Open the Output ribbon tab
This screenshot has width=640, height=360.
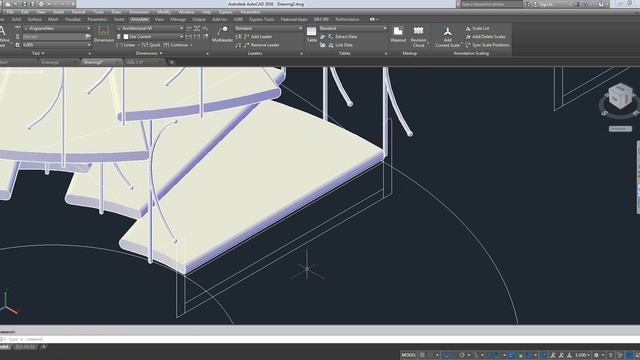coord(199,19)
